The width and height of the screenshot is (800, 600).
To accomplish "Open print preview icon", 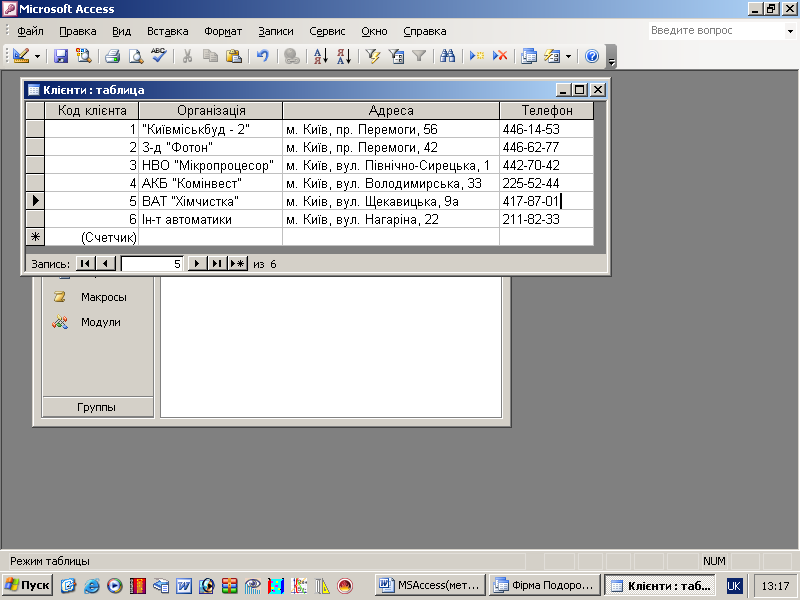I will click(136, 56).
